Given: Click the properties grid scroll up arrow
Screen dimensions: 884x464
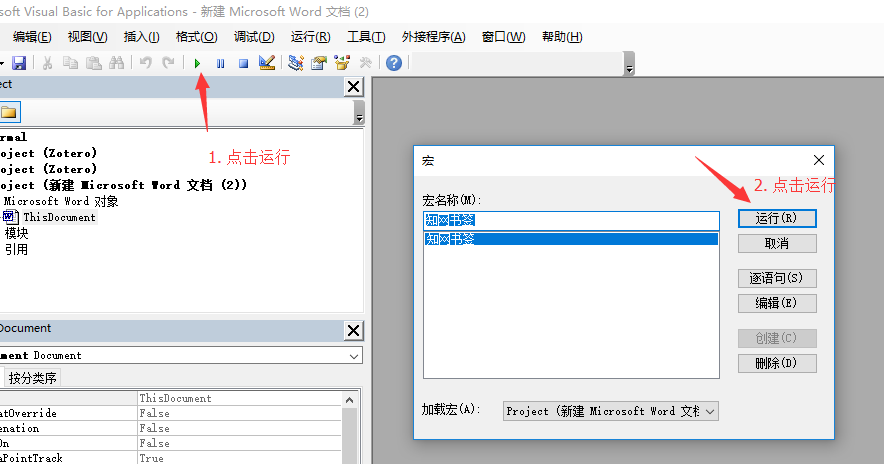Looking at the screenshot, I should [350, 400].
